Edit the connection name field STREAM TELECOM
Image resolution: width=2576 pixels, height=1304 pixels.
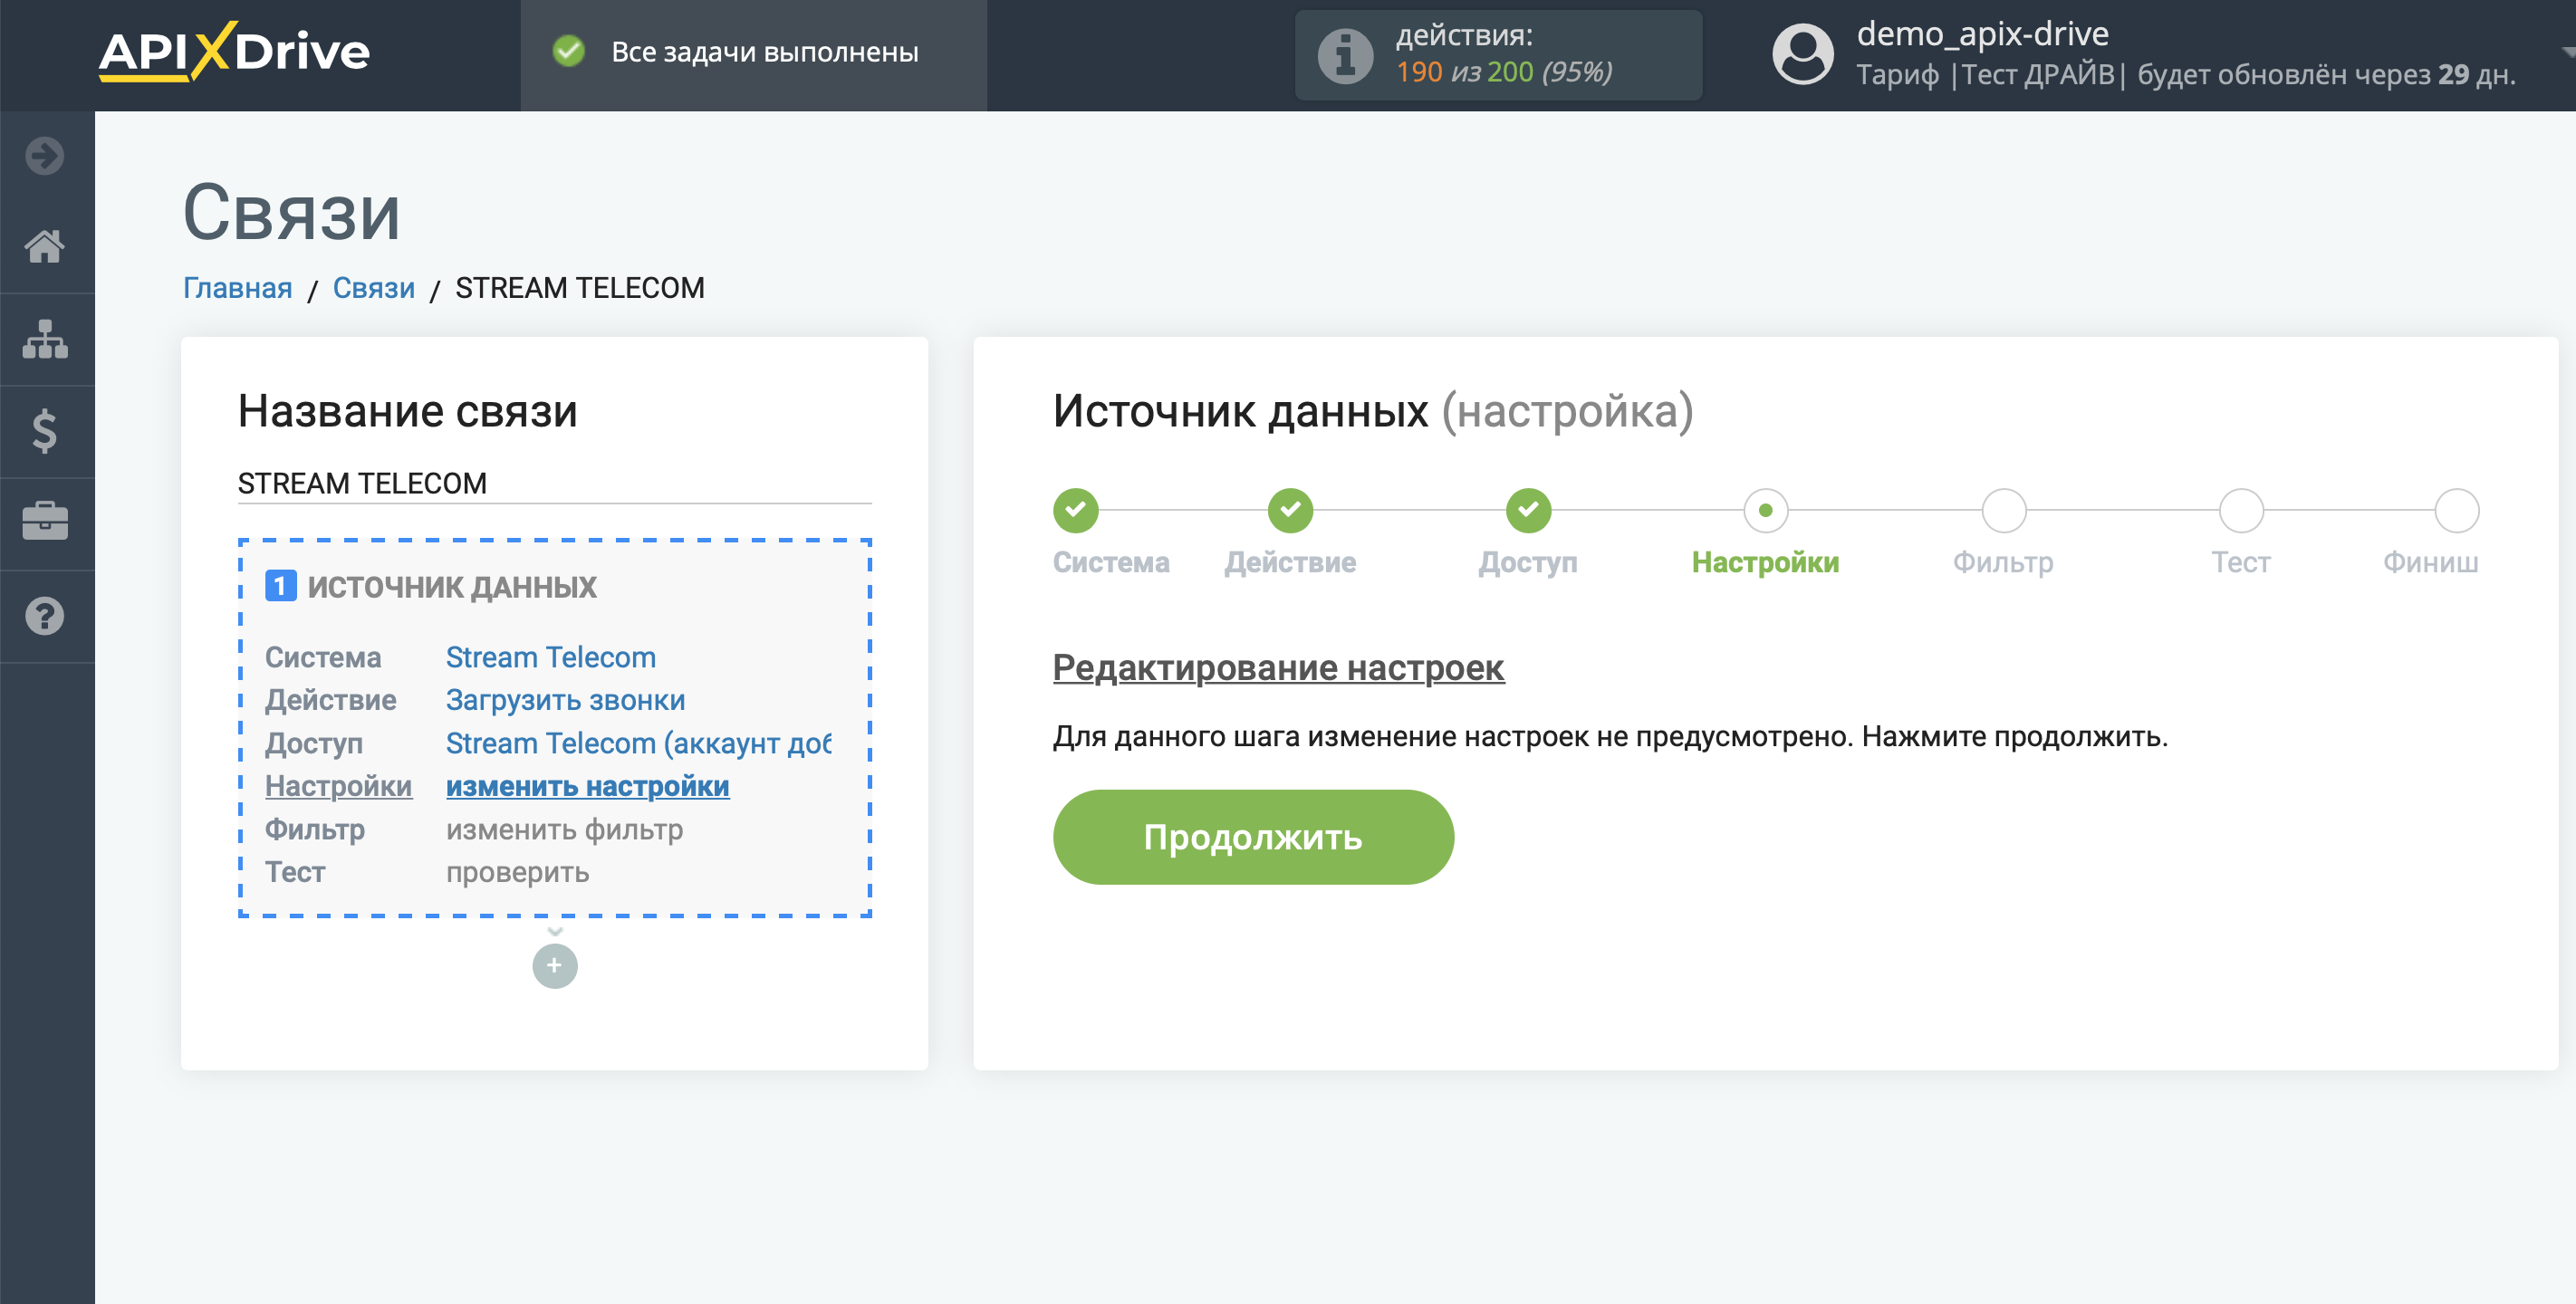(x=554, y=483)
